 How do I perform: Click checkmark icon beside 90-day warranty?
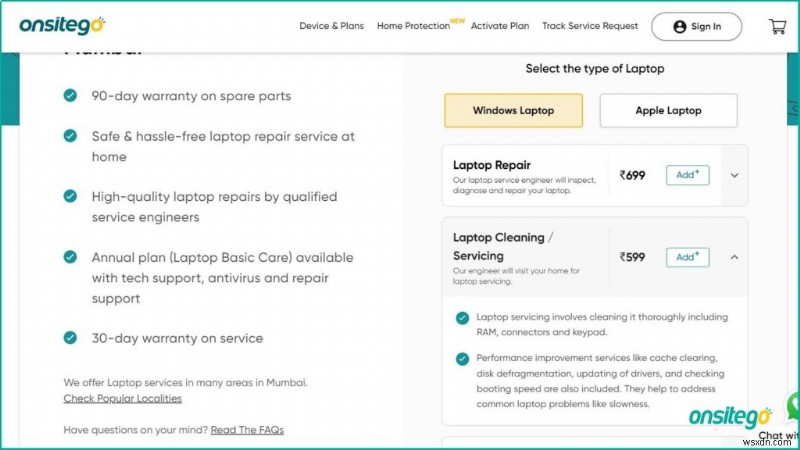[70, 96]
